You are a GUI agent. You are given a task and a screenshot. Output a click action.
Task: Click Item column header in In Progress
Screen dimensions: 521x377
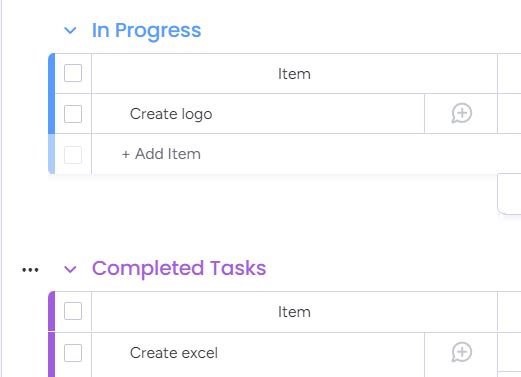[294, 74]
